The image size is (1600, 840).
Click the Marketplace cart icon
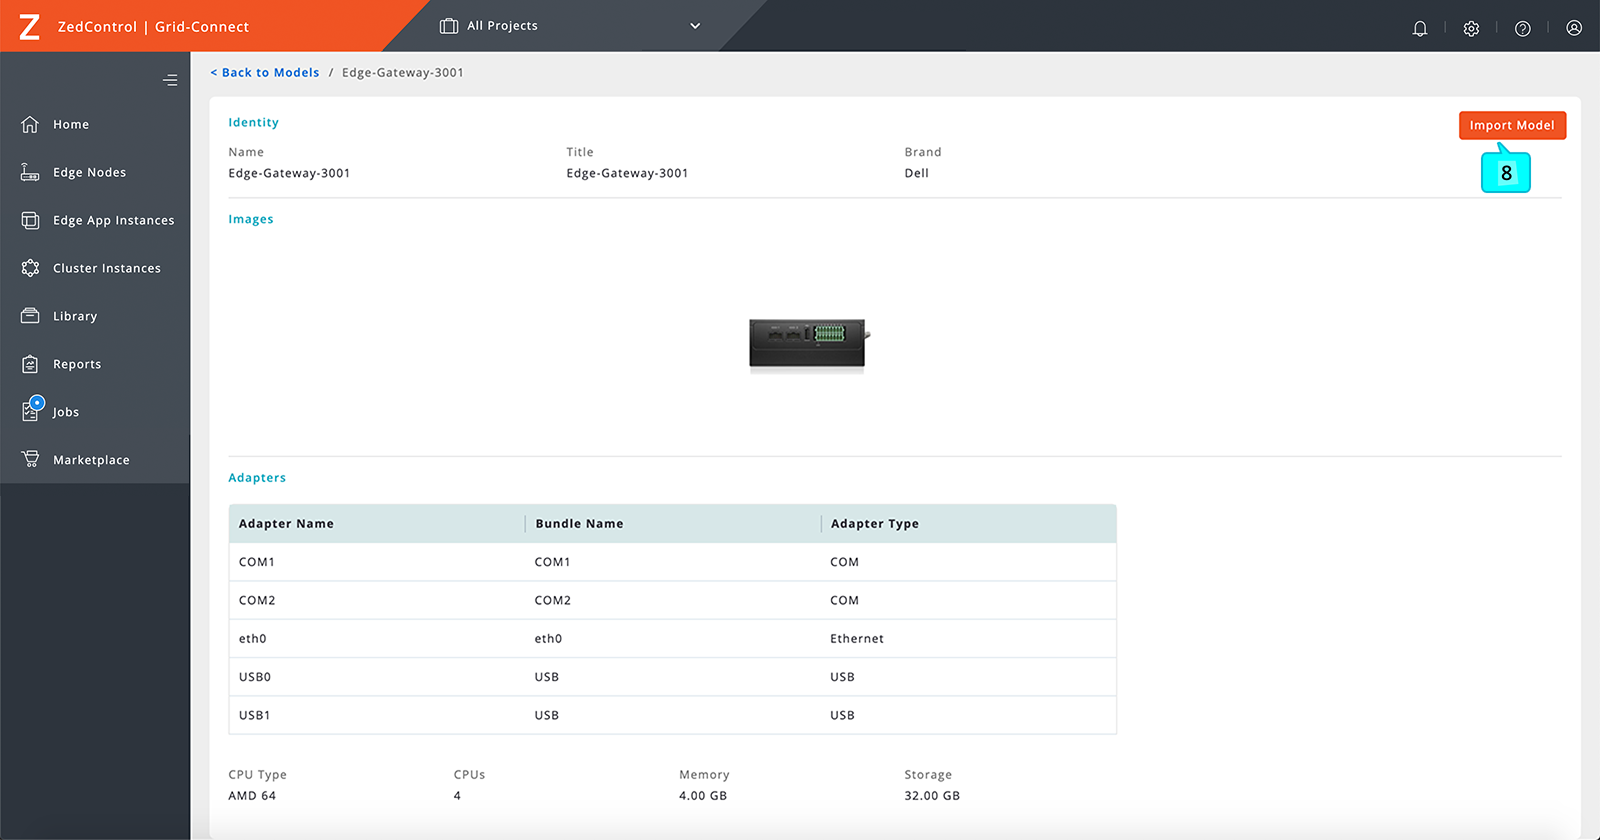pos(30,459)
